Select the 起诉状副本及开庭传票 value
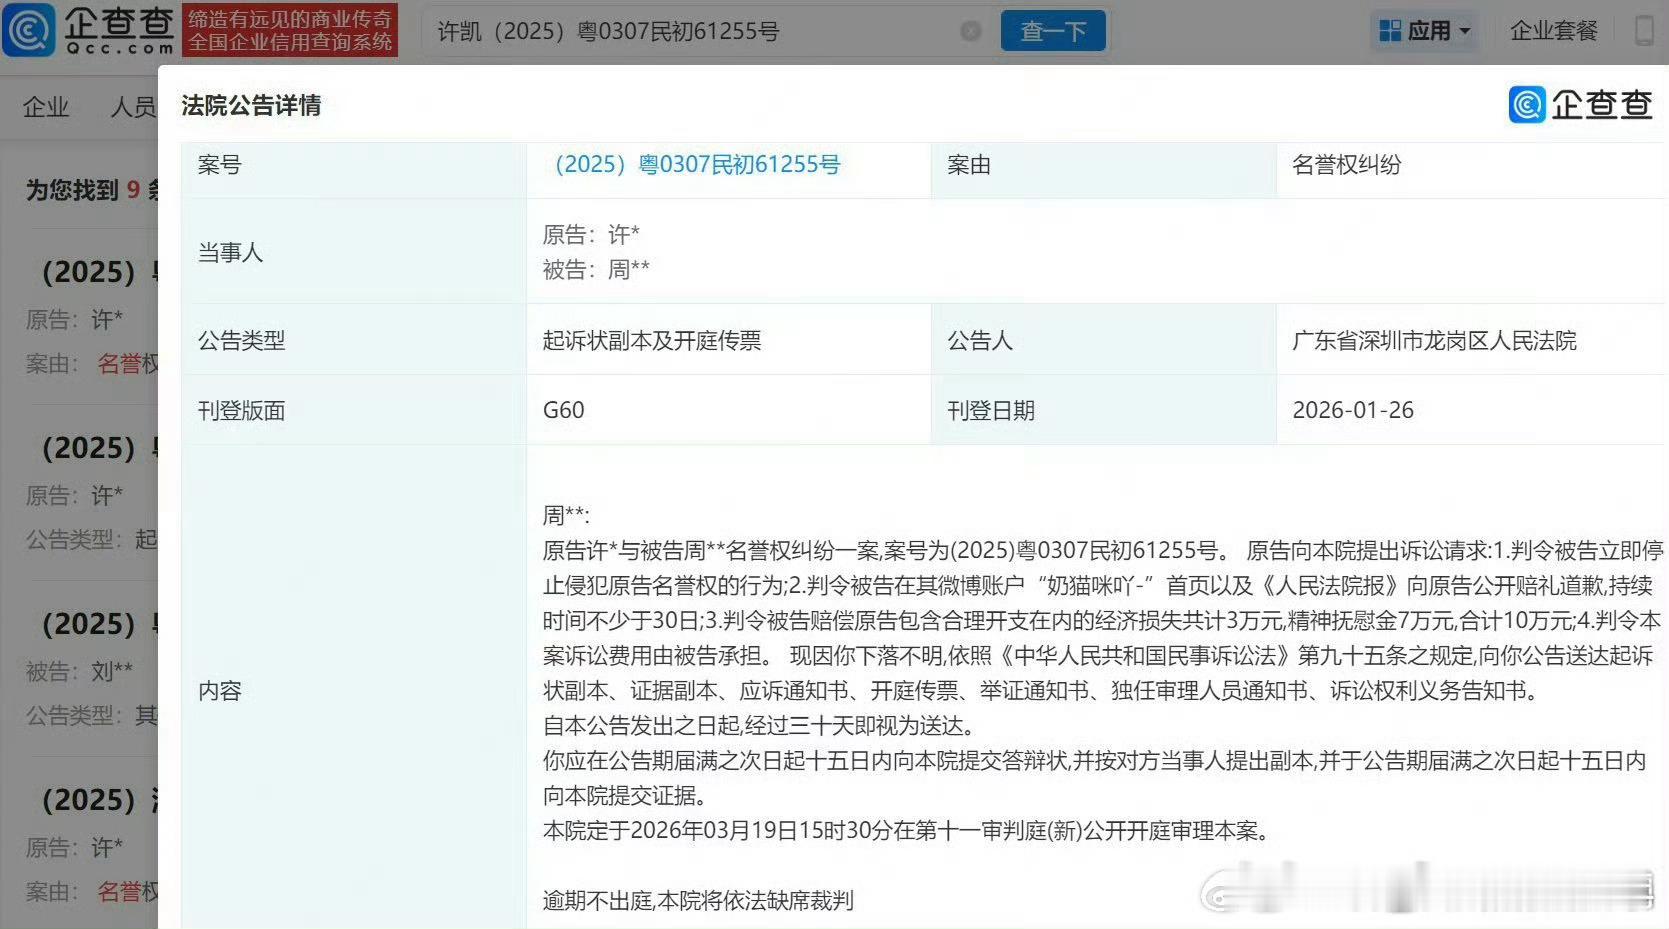Image resolution: width=1669 pixels, height=929 pixels. (x=652, y=340)
